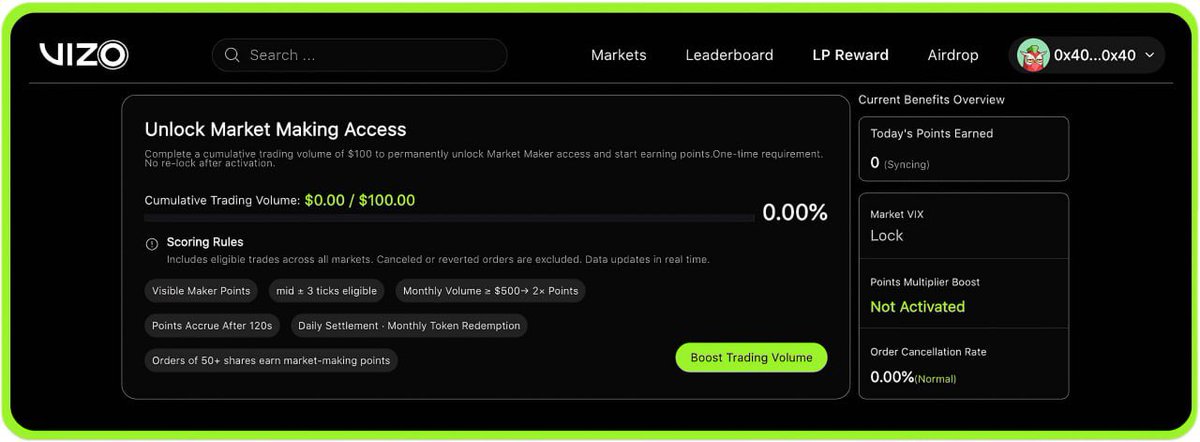Select the Daily Settlement Monthly Token Redemption tag
Screen dimensions: 1200x442
pos(409,326)
